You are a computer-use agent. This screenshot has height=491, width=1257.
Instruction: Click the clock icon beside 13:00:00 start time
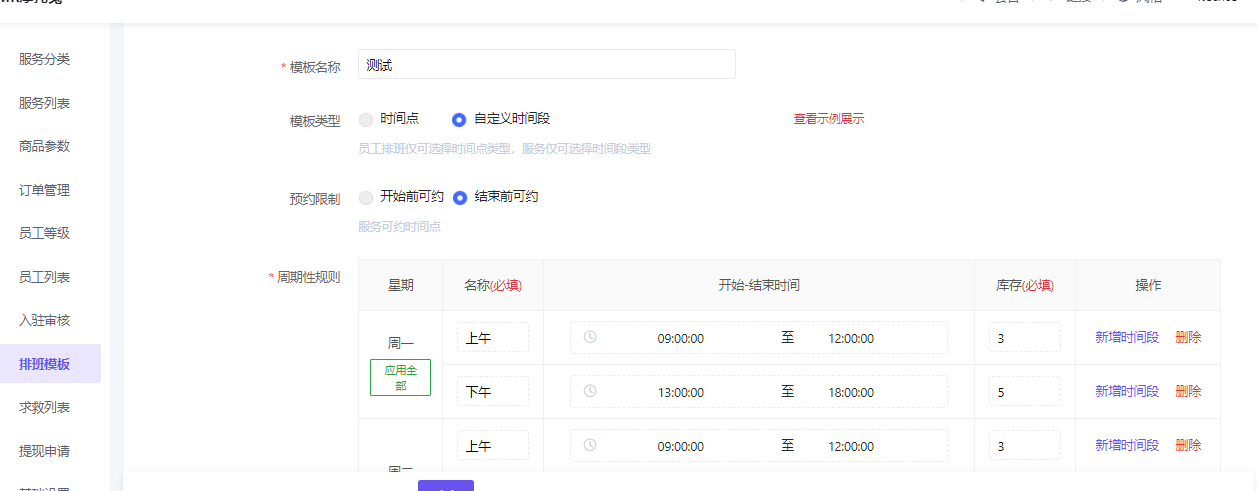(x=590, y=391)
